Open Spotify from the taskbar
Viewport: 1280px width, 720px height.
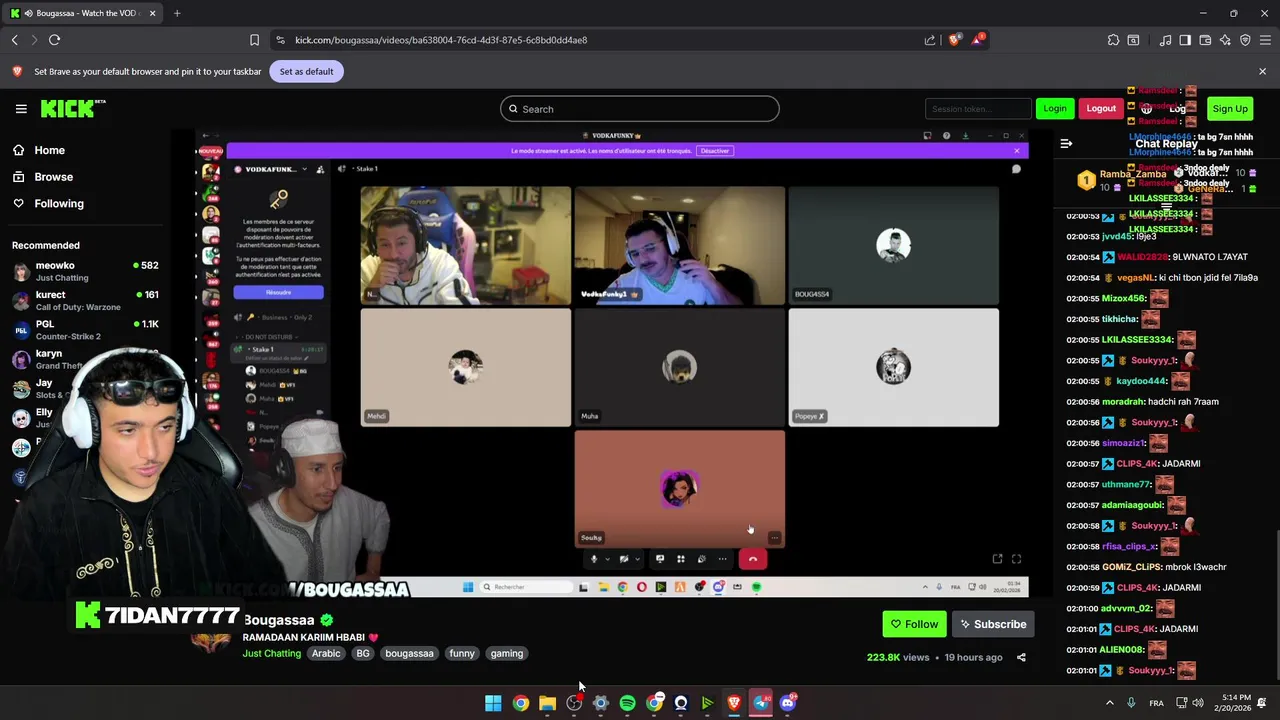tap(627, 703)
